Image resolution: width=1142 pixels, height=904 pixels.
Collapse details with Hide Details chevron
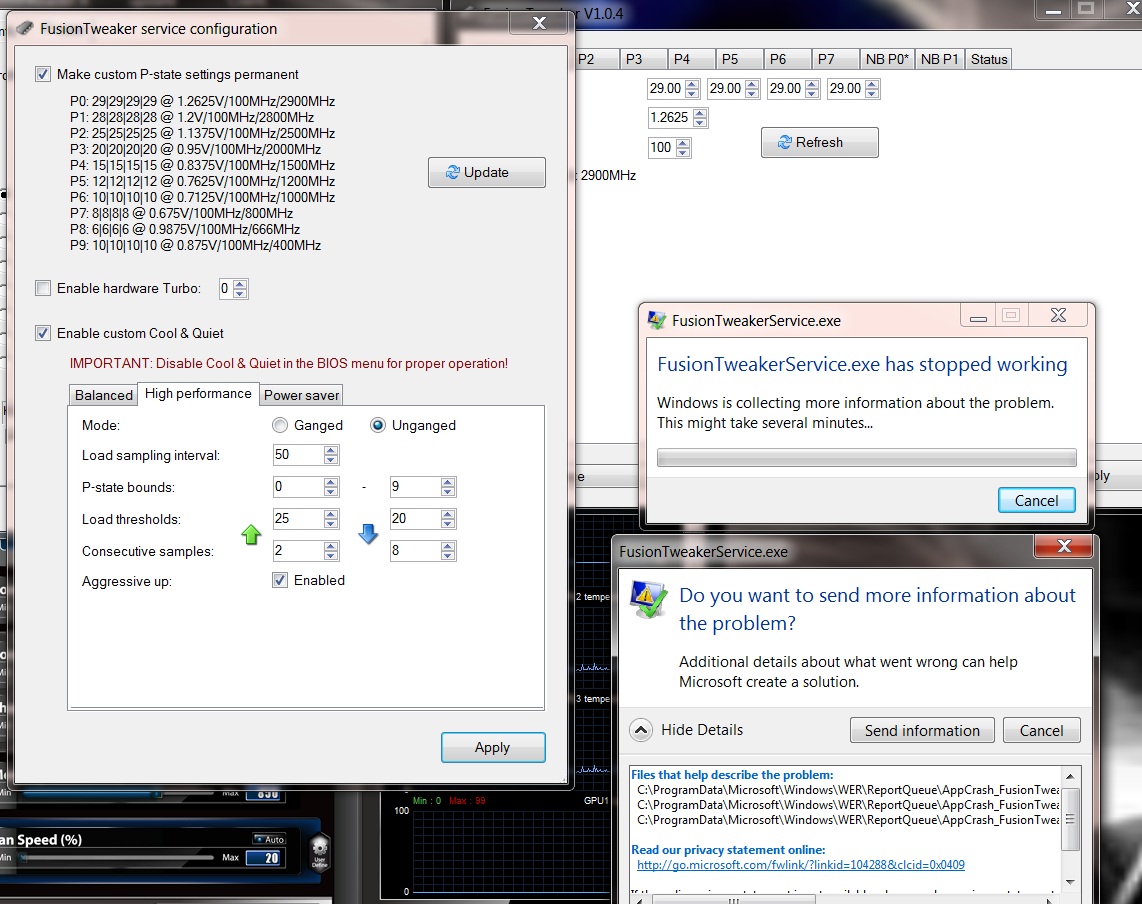coord(641,730)
